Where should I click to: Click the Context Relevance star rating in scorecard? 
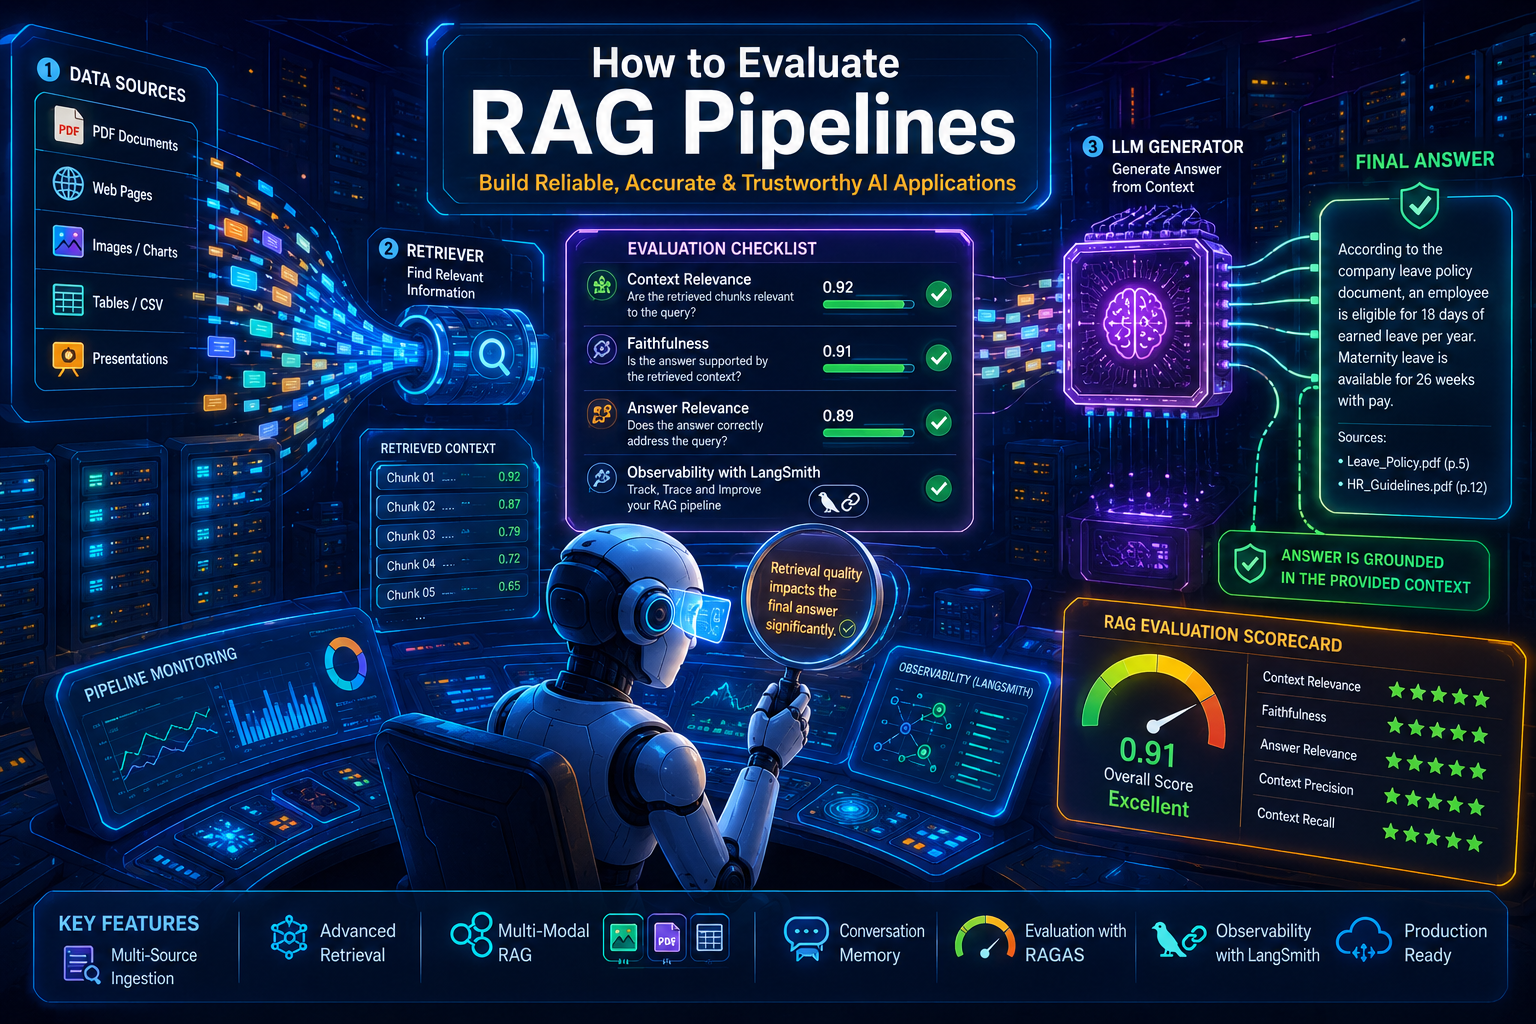[1438, 695]
